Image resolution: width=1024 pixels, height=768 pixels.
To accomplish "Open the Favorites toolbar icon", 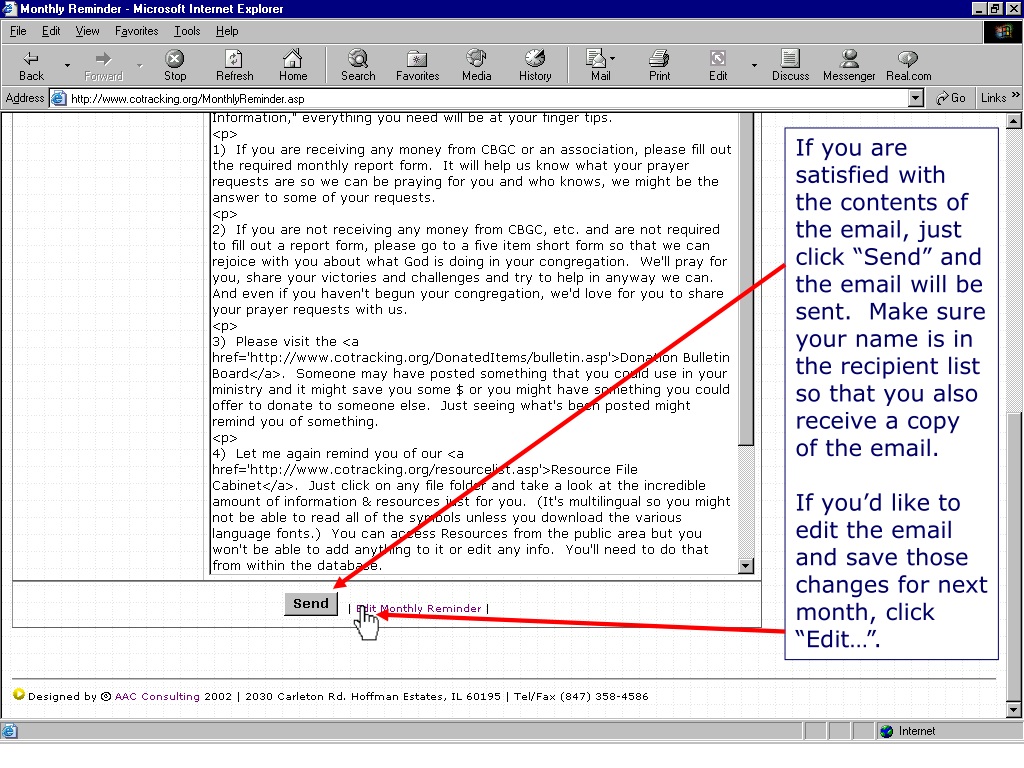I will (x=417, y=65).
